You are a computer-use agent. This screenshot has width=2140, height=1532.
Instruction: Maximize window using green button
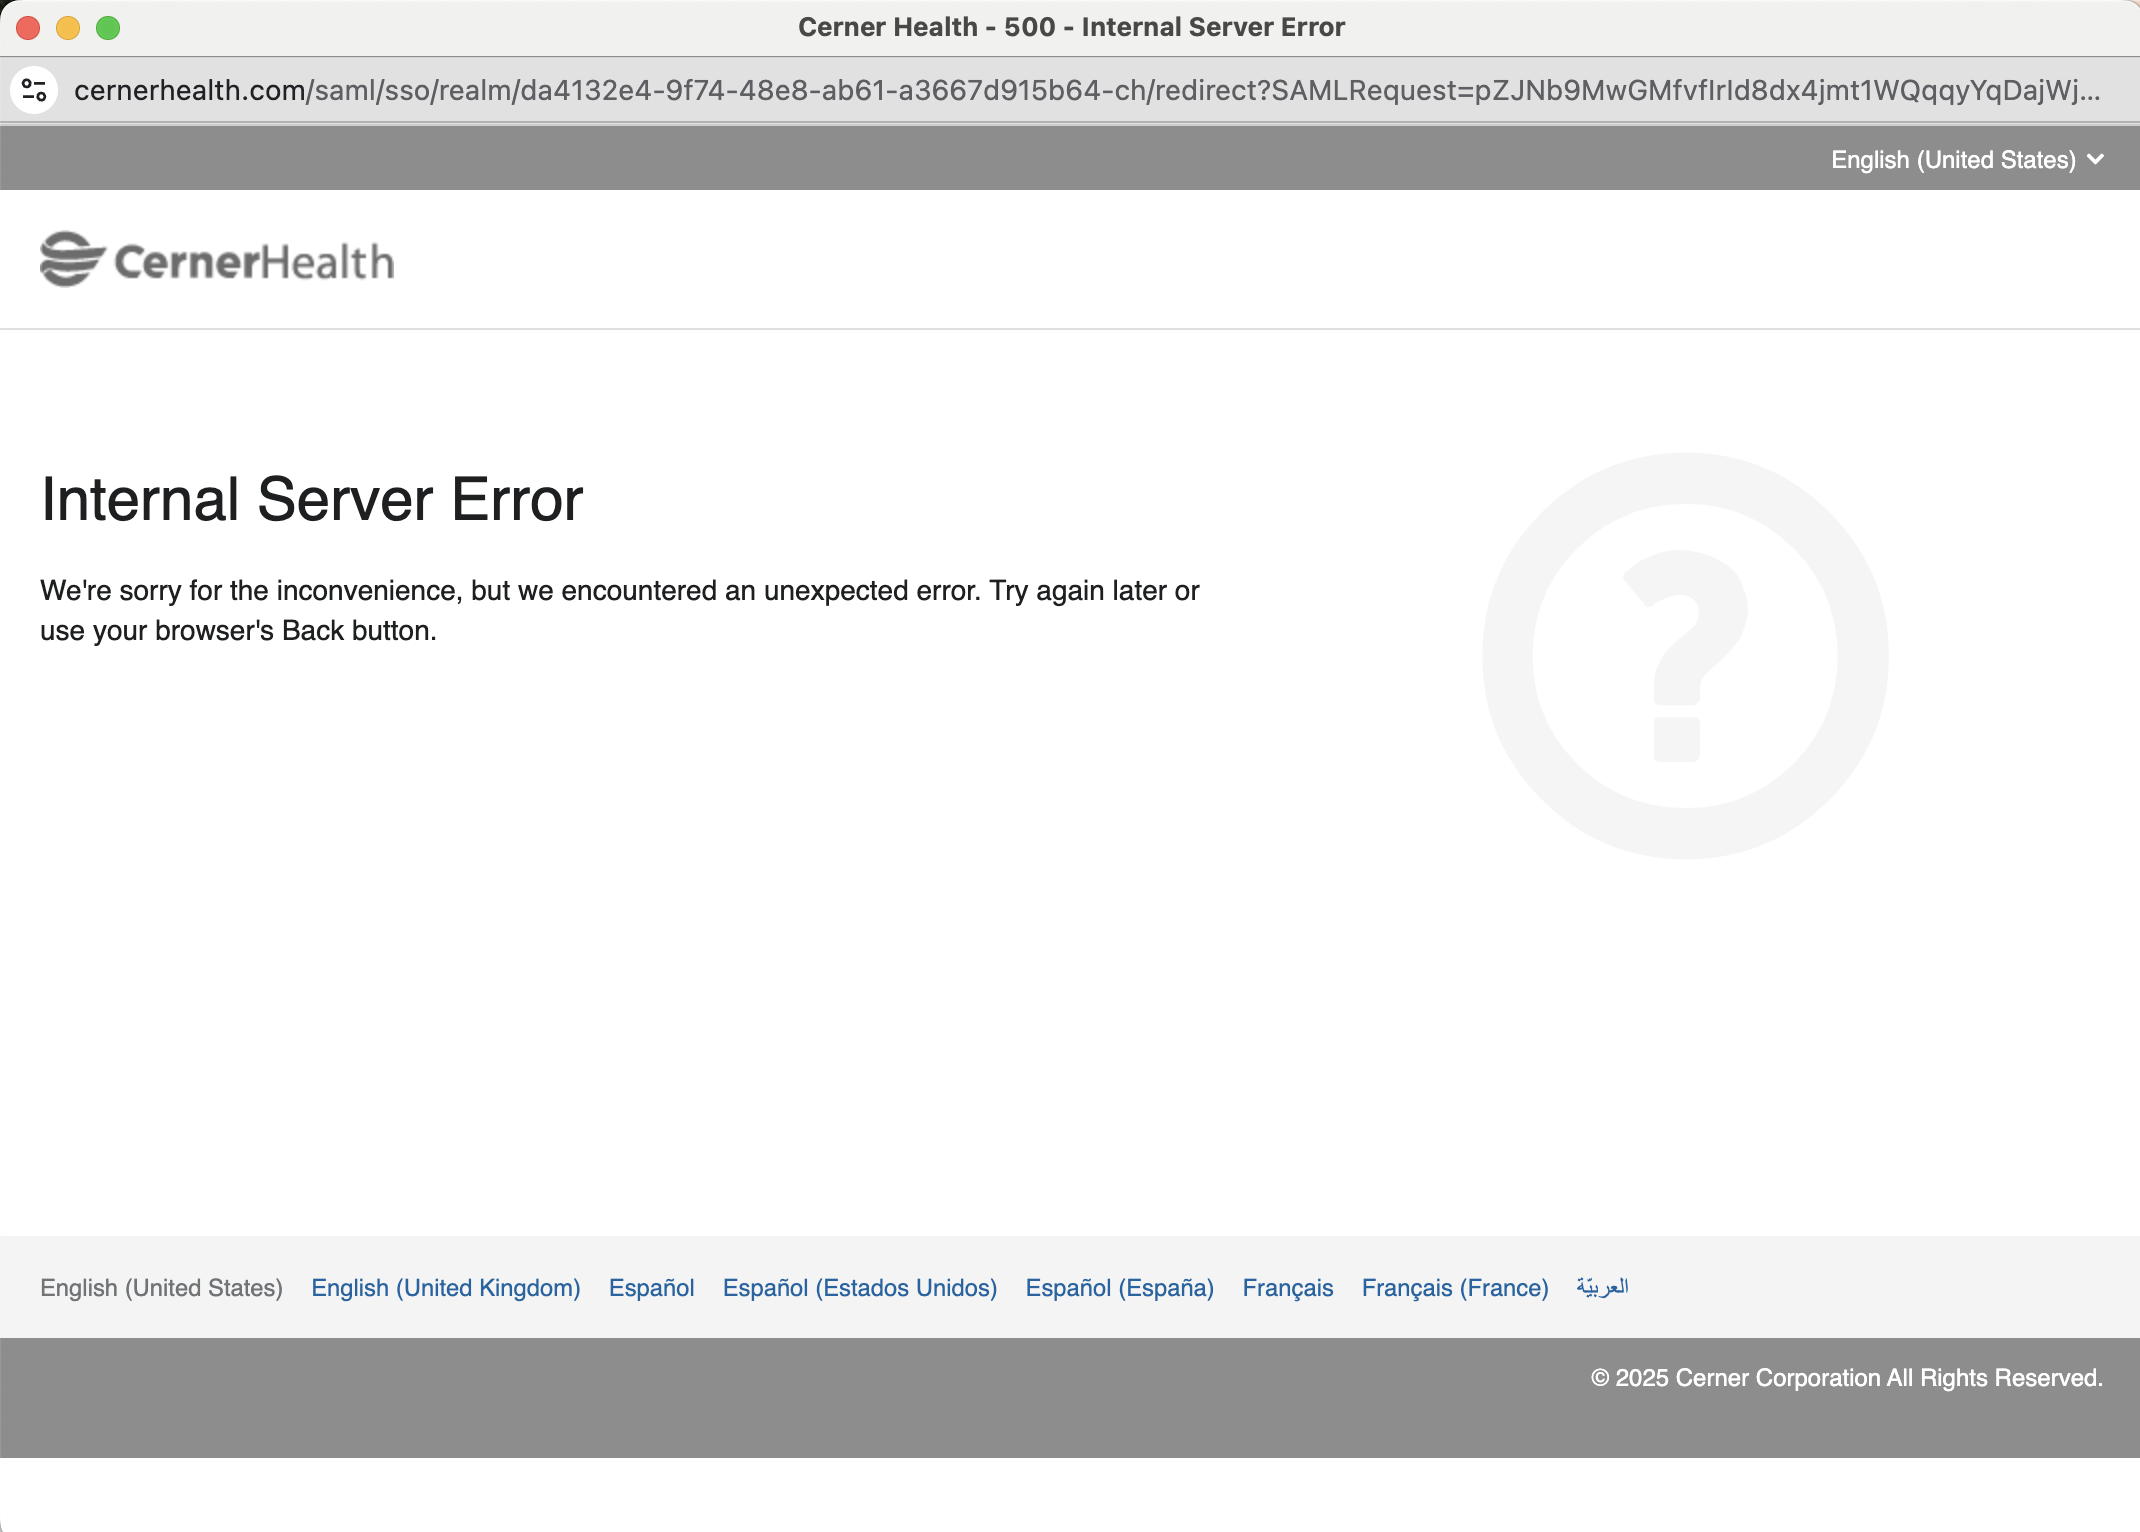coord(108,28)
